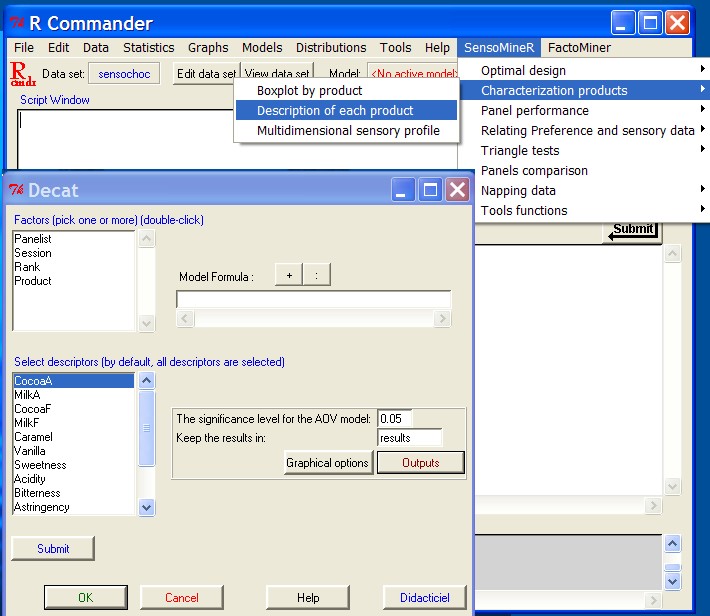The image size is (710, 616).
Task: Open the SensoMineR menu
Action: [499, 48]
